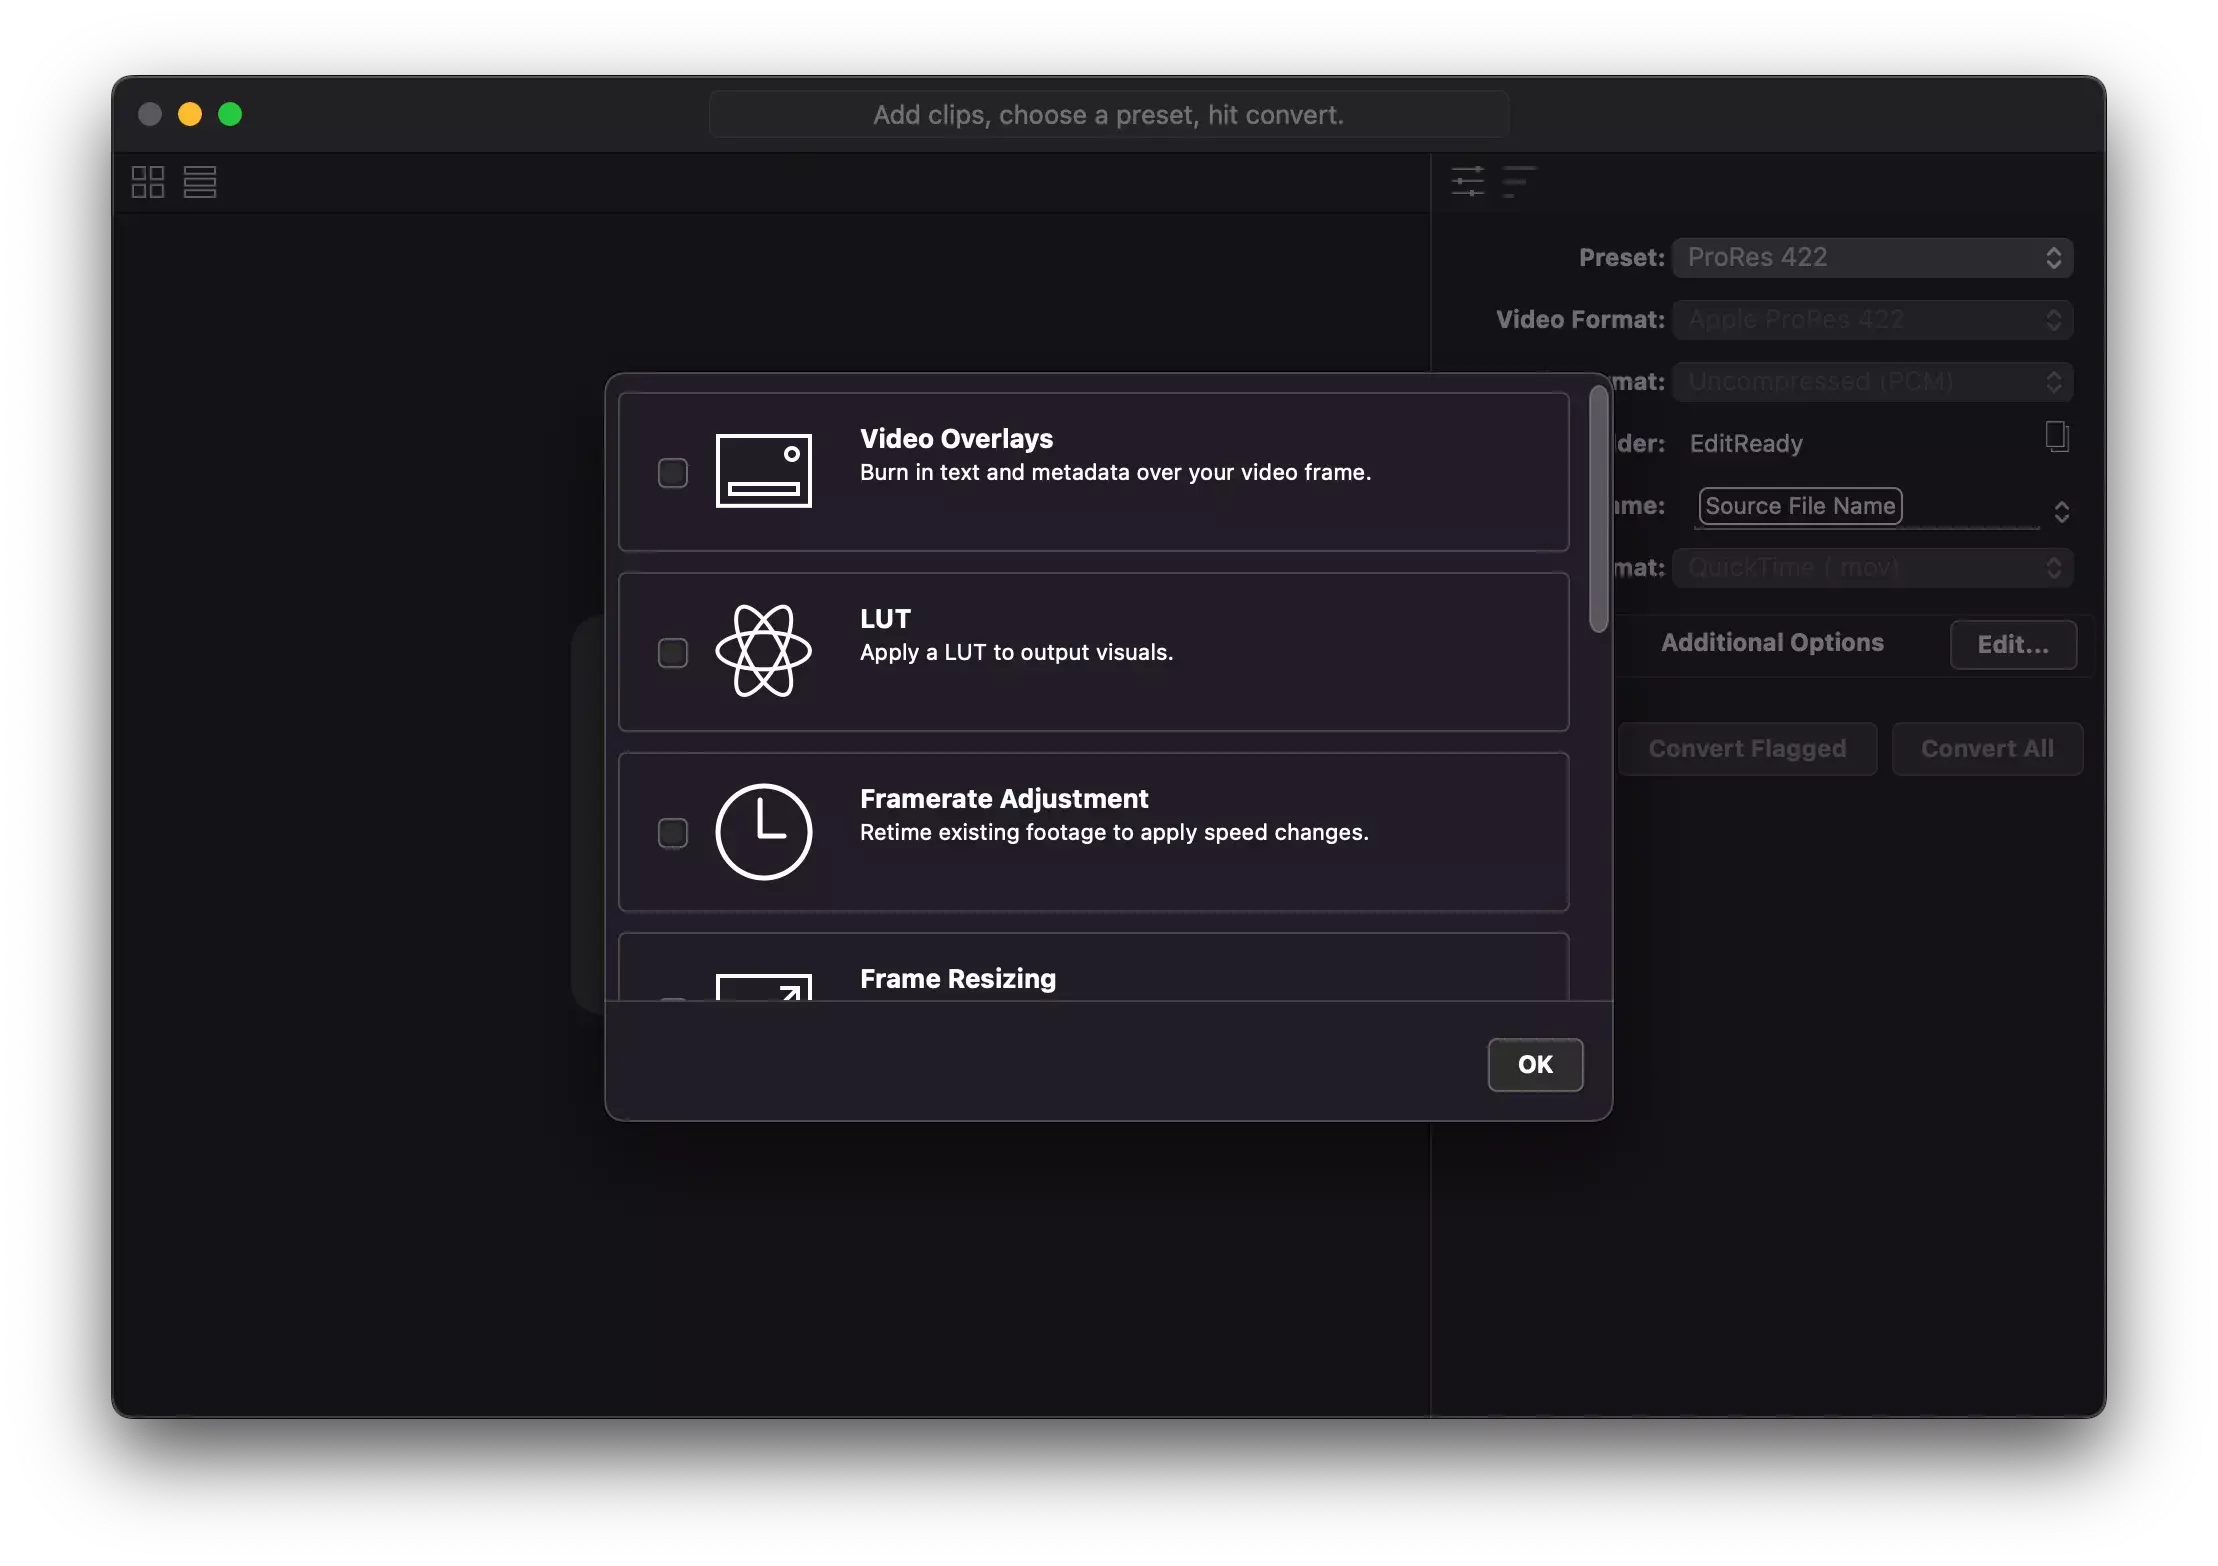The height and width of the screenshot is (1566, 2218).
Task: Click the Video Overlays frame icon
Action: [x=763, y=471]
